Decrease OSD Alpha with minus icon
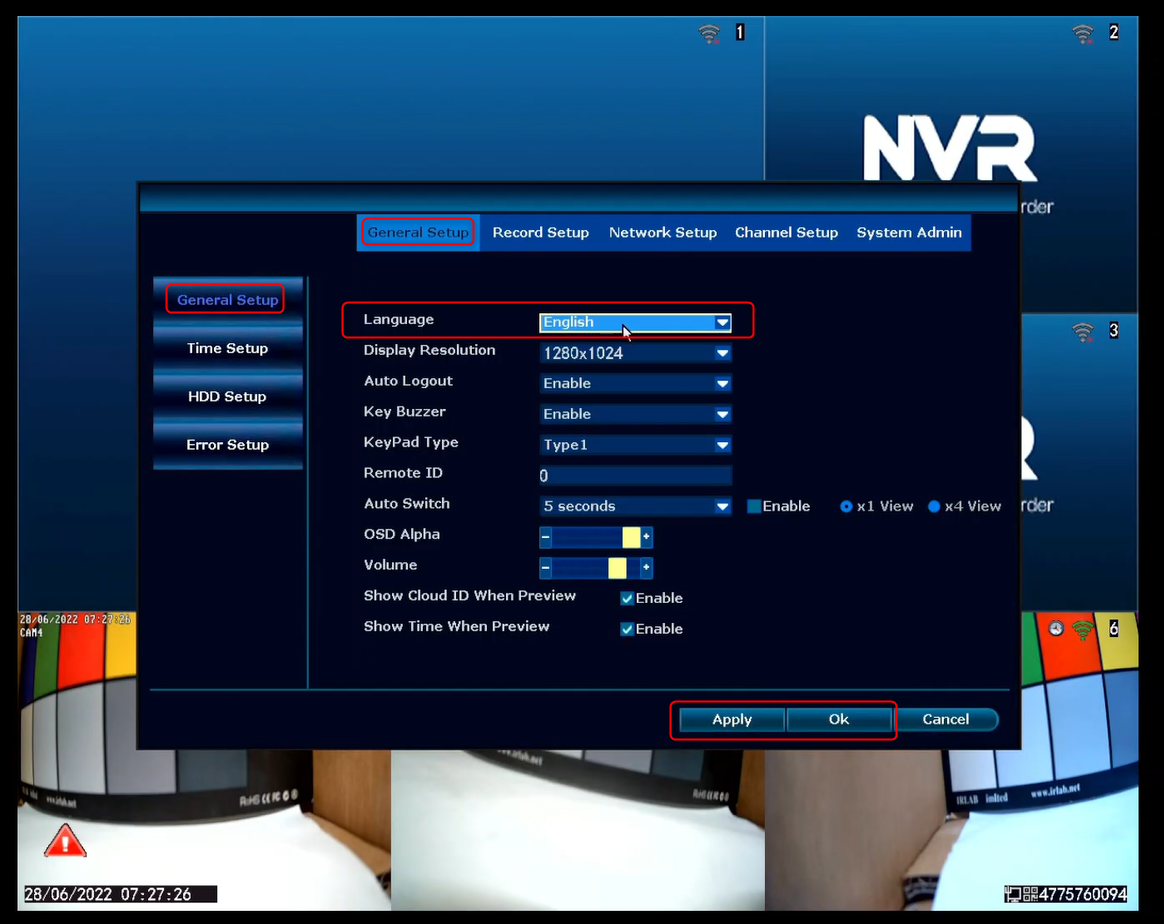 [546, 537]
